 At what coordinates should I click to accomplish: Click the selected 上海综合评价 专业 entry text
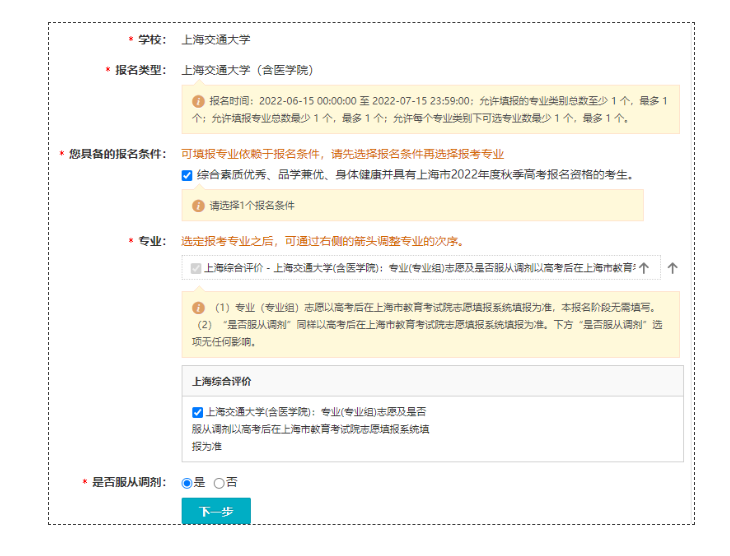(418, 268)
